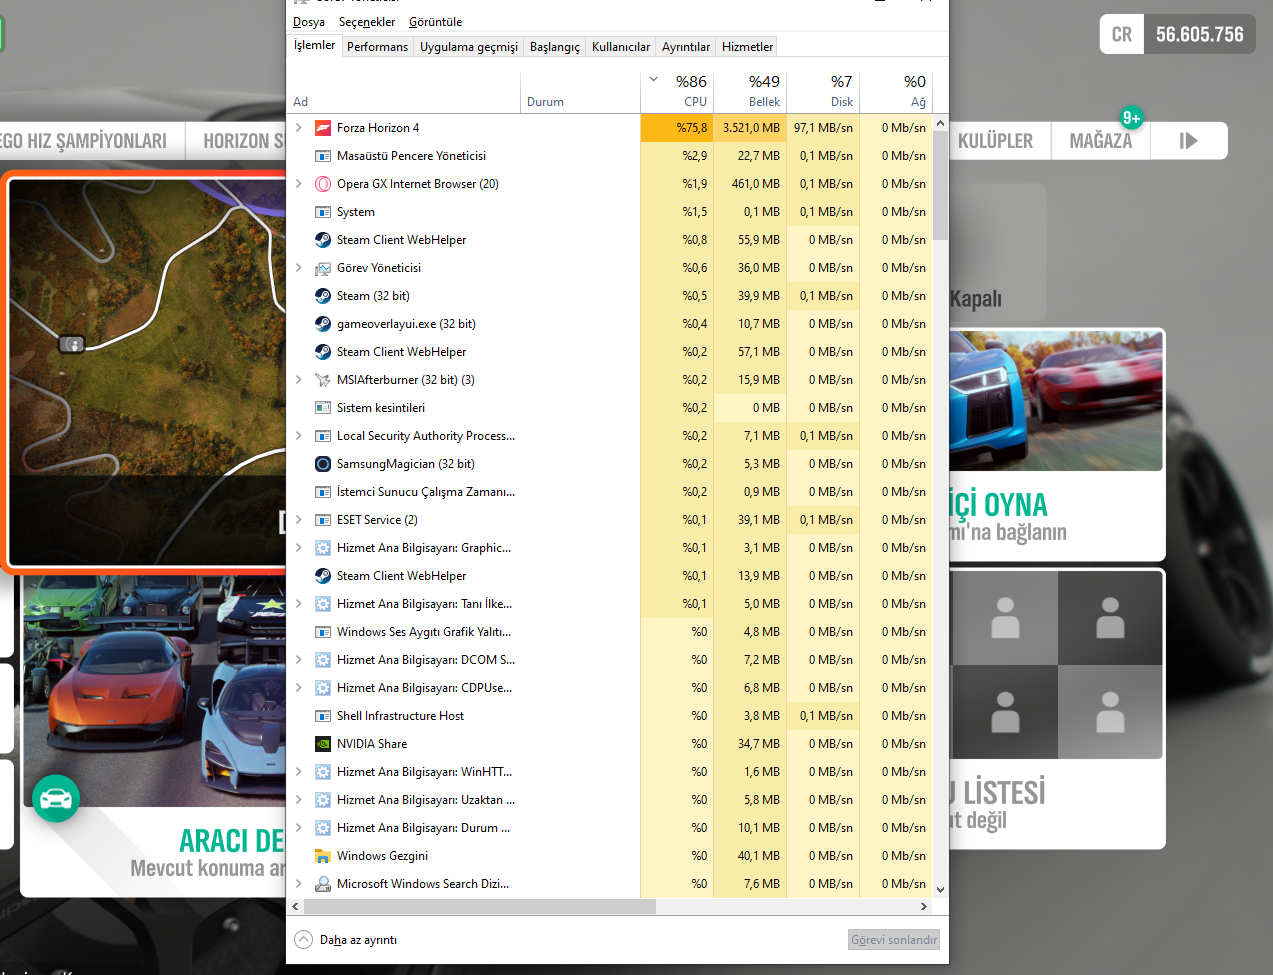Click the Windows Gezgini folder icon
This screenshot has height=975, width=1273.
(x=323, y=856)
